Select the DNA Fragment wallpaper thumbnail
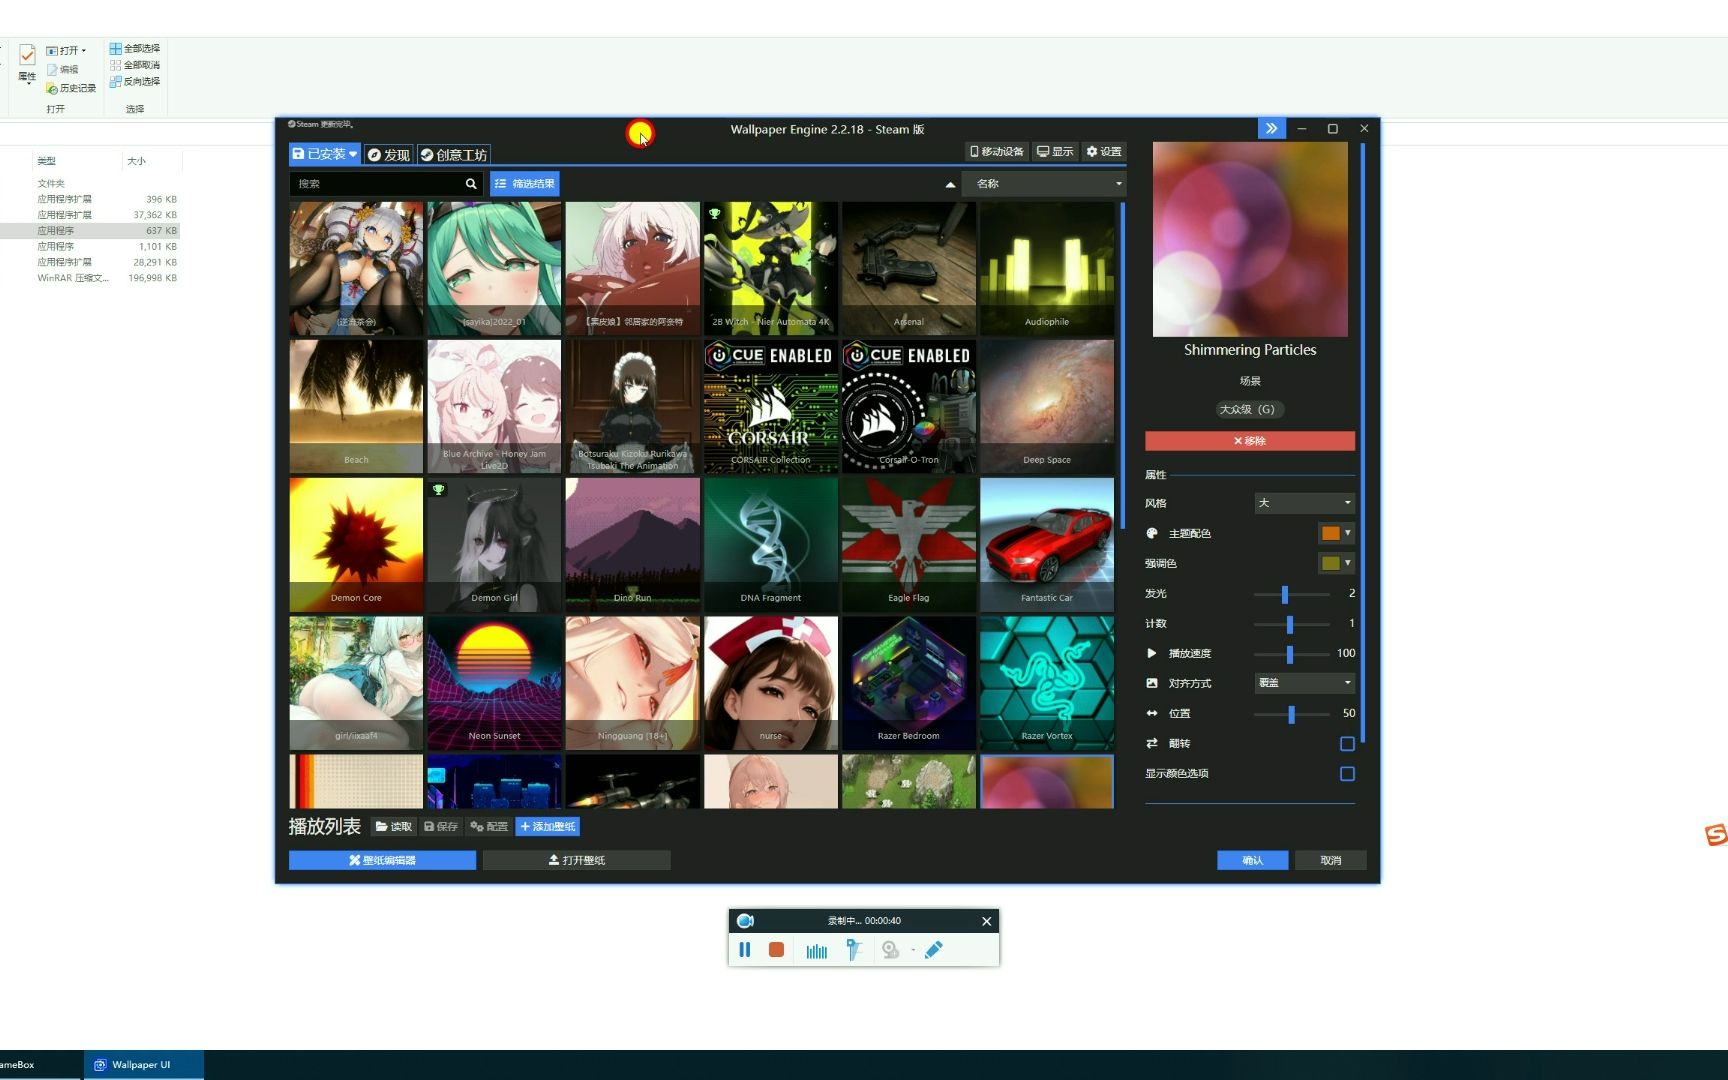 point(771,545)
